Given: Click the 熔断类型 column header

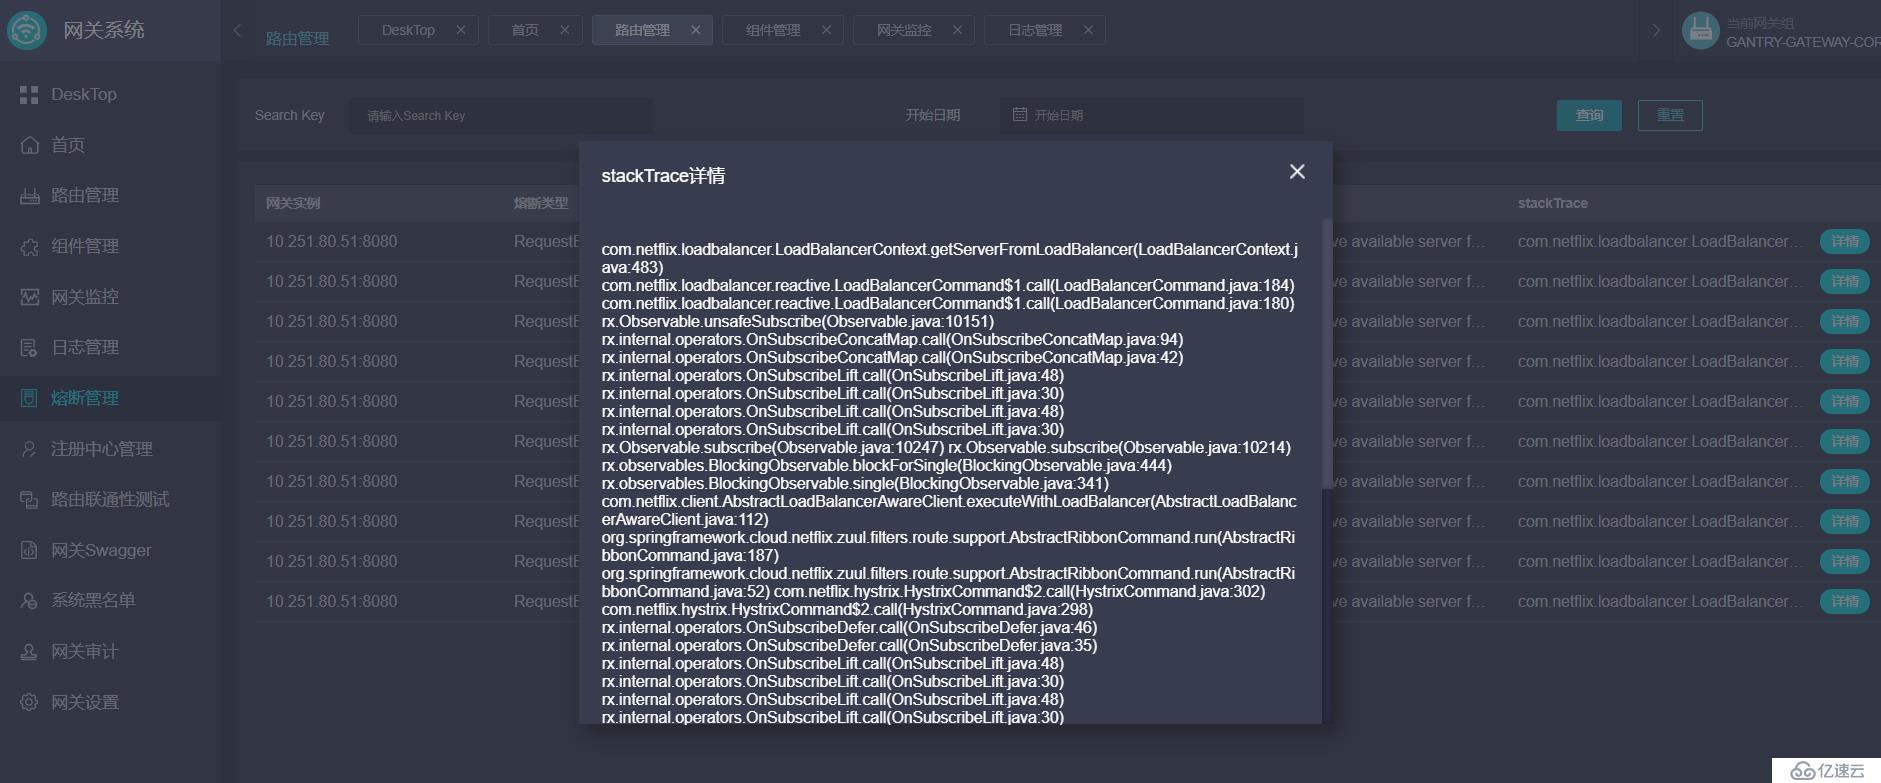Looking at the screenshot, I should coord(541,203).
